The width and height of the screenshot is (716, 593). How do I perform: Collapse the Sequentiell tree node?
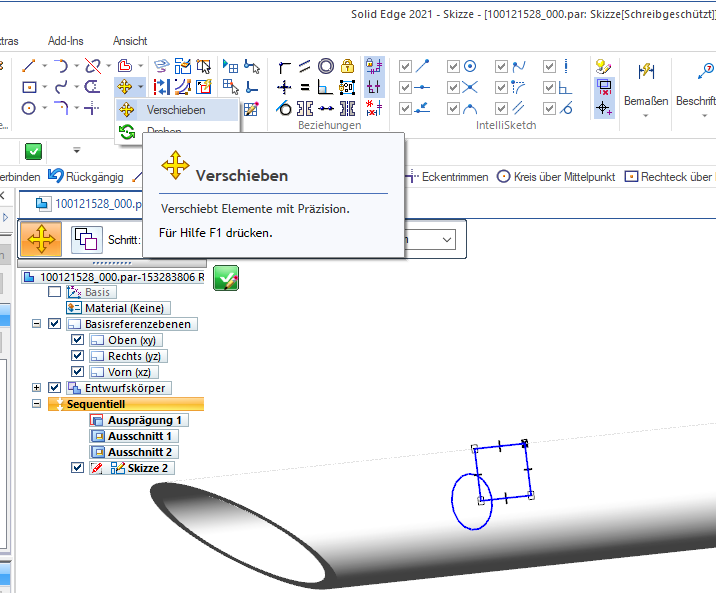click(x=37, y=404)
